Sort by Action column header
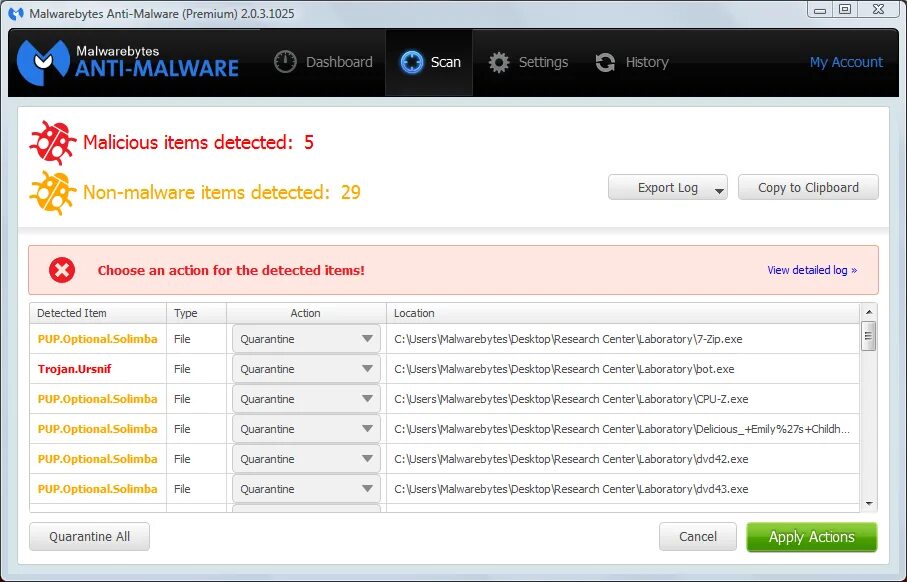 pyautogui.click(x=306, y=313)
